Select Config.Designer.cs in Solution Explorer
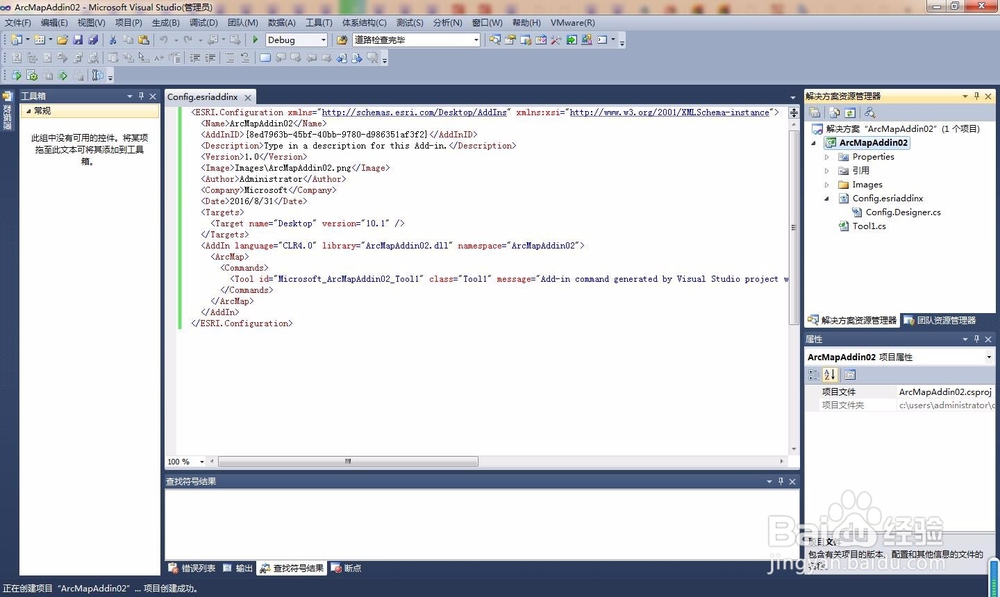Viewport: 1000px width, 597px height. [903, 212]
